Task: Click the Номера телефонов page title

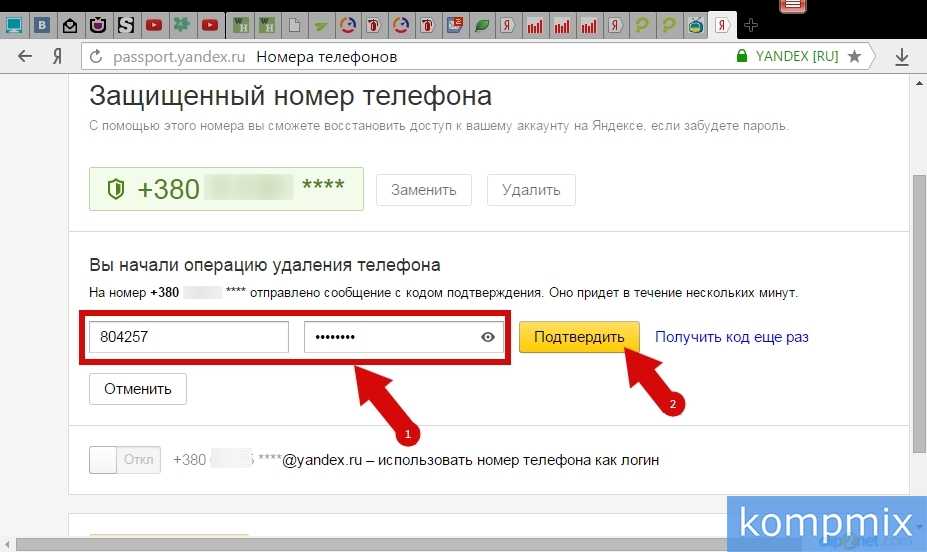Action: click(326, 57)
